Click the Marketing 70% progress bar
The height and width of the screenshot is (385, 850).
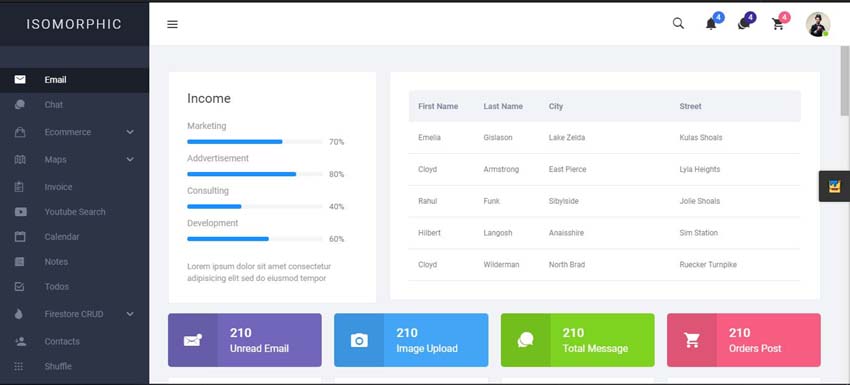click(255, 142)
